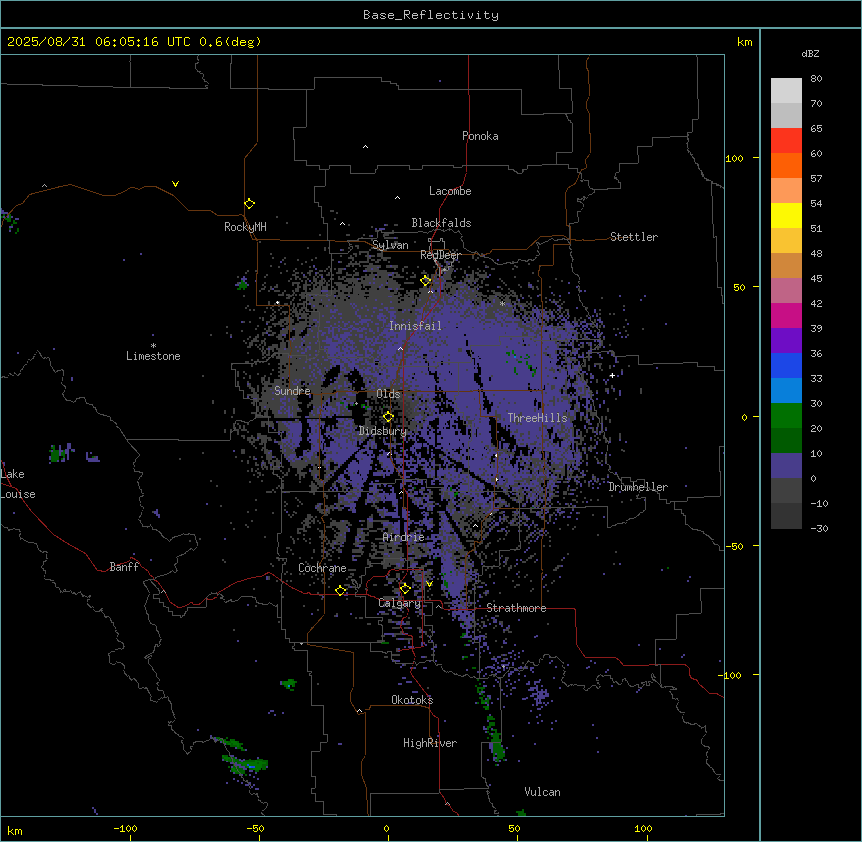Click the Lake Louise label

click(18, 484)
